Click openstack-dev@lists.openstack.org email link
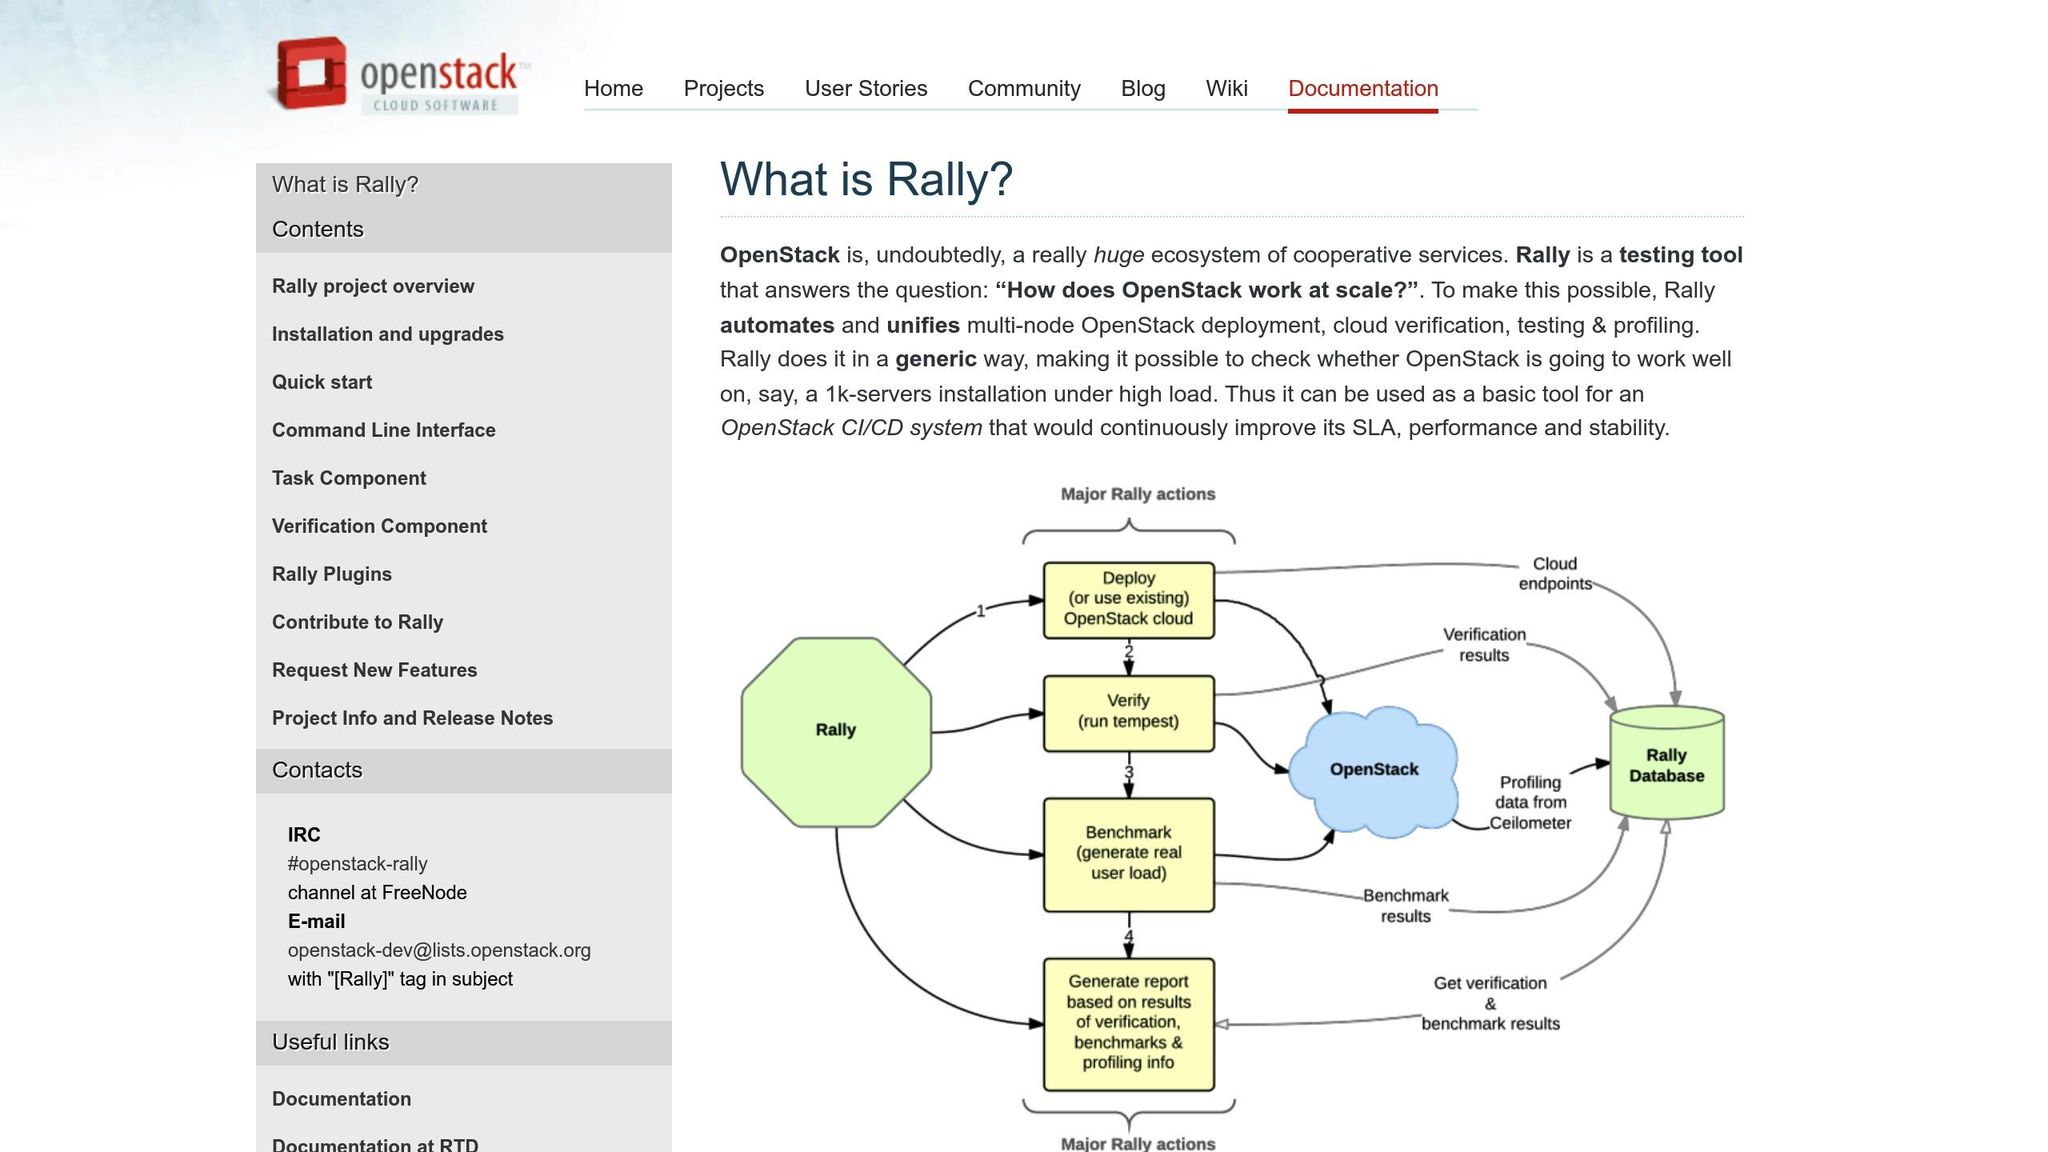This screenshot has height=1152, width=2048. (439, 950)
